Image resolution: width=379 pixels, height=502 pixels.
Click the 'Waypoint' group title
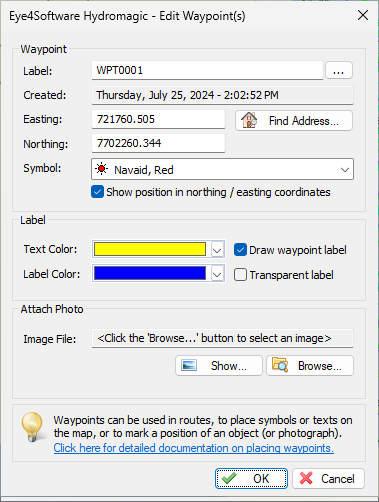coord(44,49)
